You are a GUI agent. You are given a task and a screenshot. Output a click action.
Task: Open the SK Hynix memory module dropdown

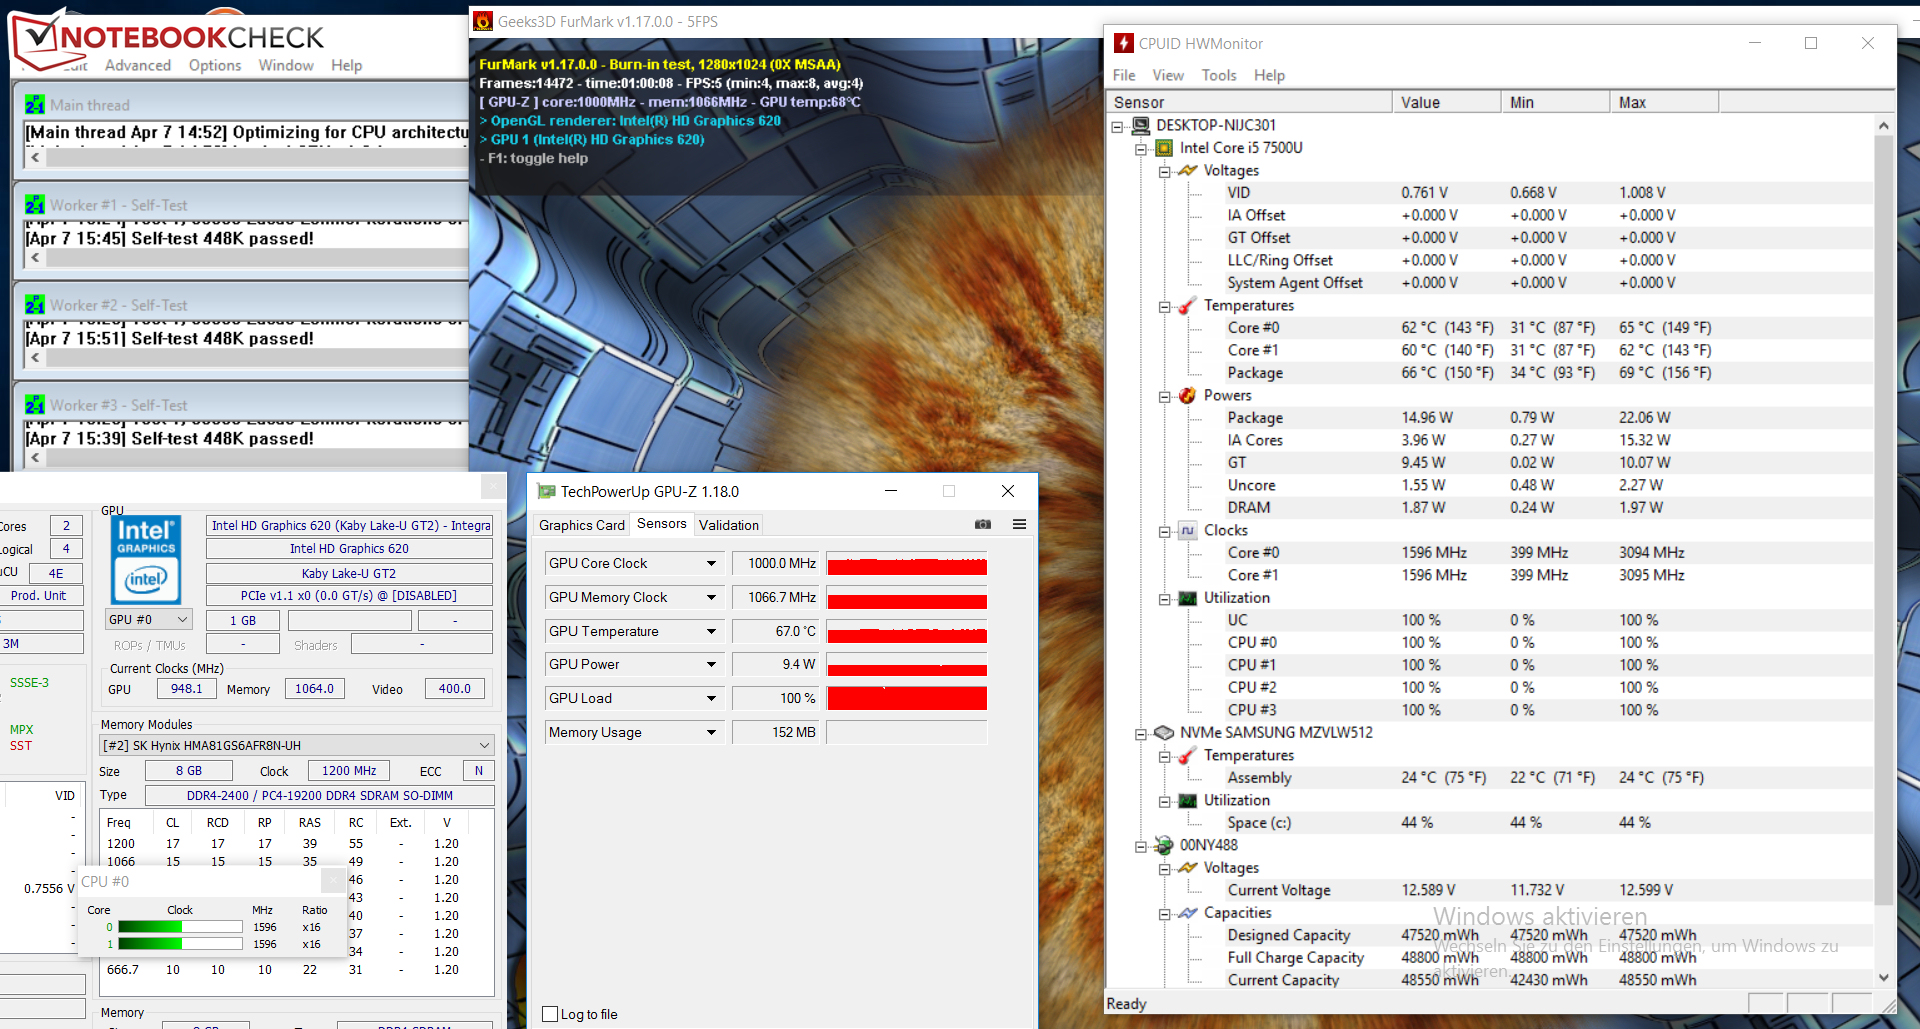pyautogui.click(x=297, y=745)
